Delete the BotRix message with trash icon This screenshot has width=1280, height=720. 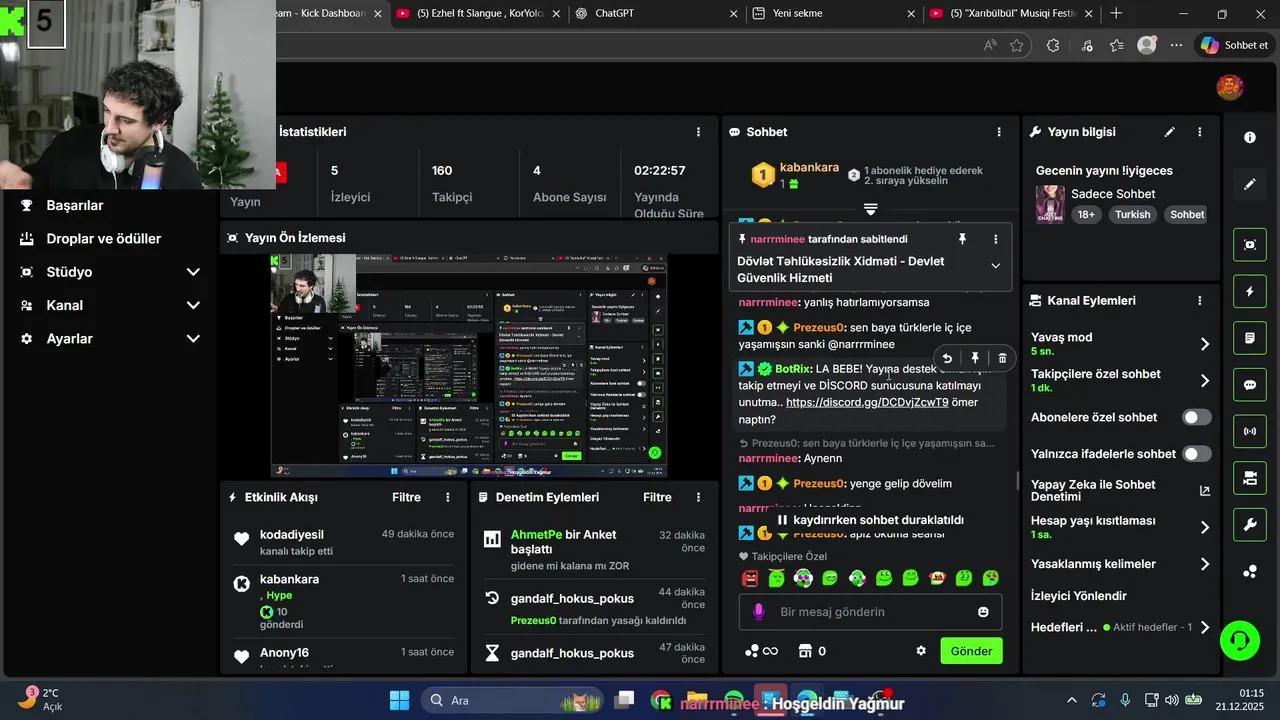click(1002, 358)
